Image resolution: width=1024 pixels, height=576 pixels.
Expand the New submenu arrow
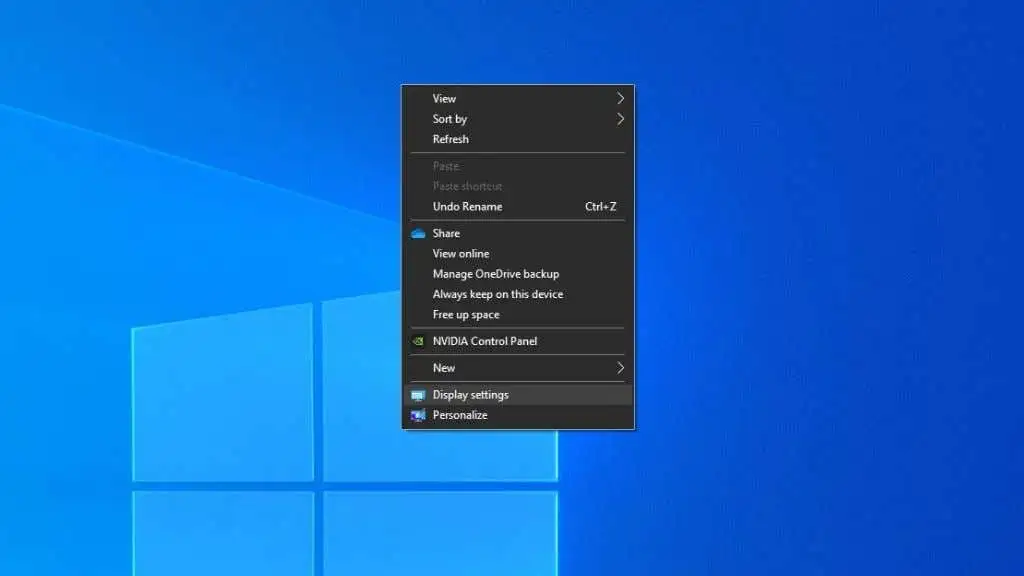click(620, 368)
